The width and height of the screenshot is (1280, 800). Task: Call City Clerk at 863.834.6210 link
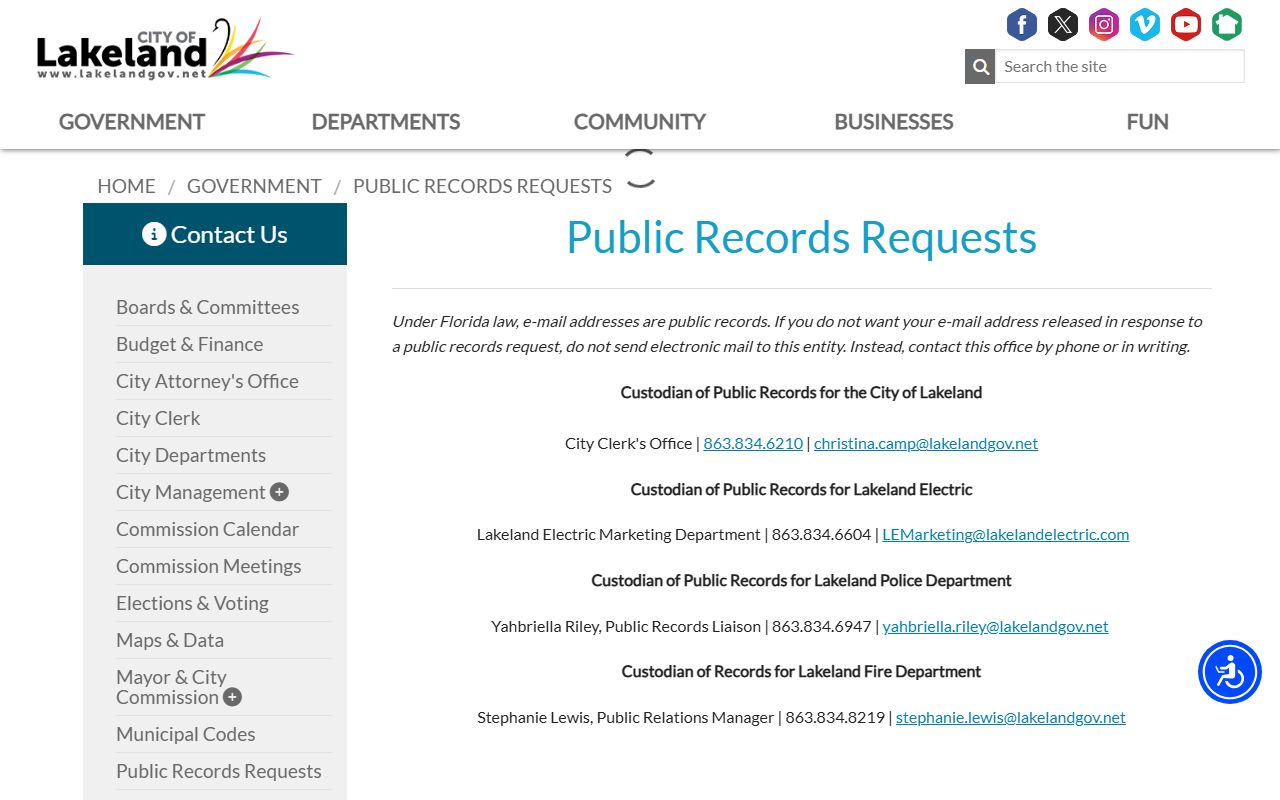[753, 443]
